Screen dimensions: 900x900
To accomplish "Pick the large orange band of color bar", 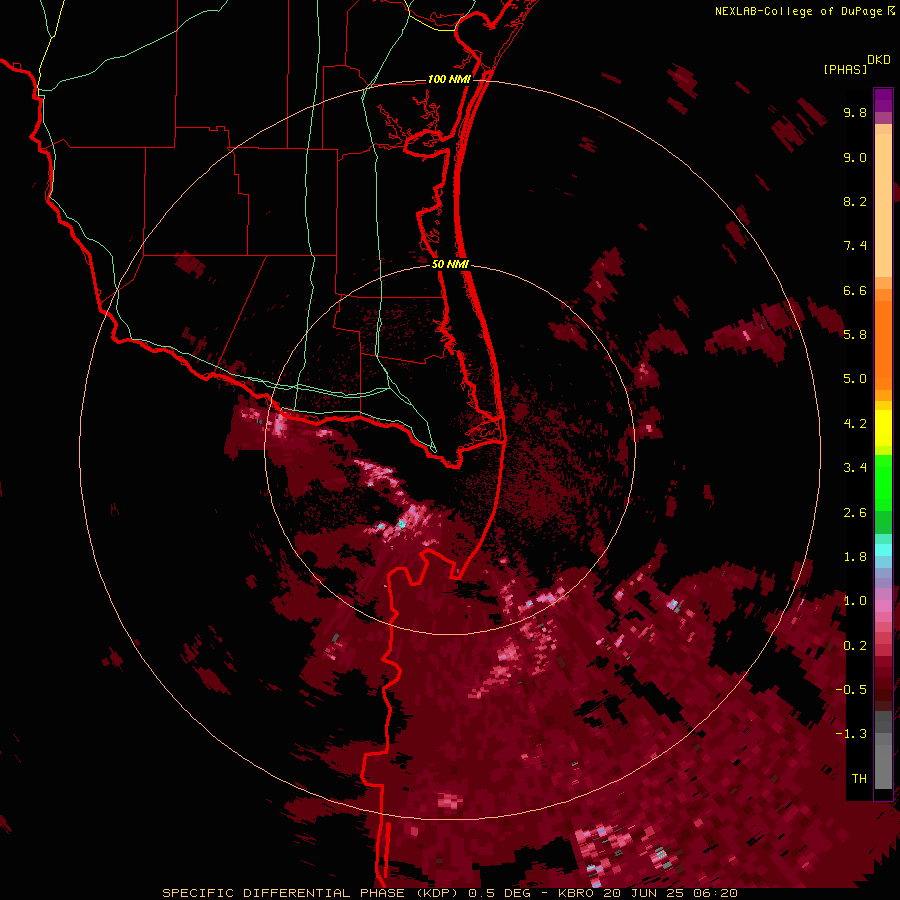I will (883, 345).
